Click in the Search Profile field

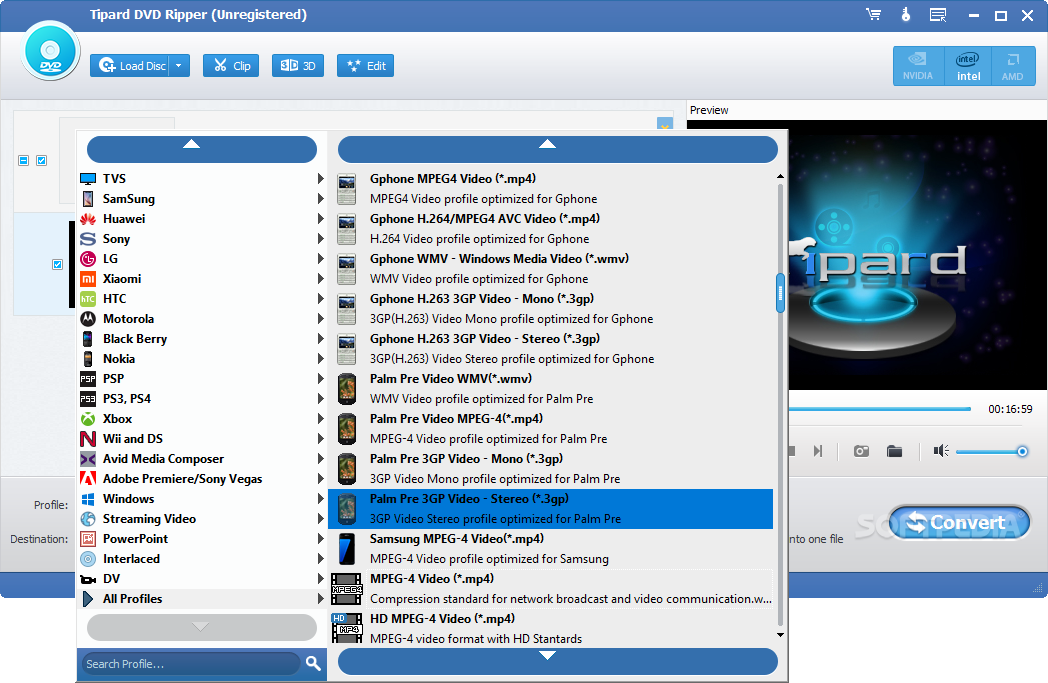click(191, 664)
